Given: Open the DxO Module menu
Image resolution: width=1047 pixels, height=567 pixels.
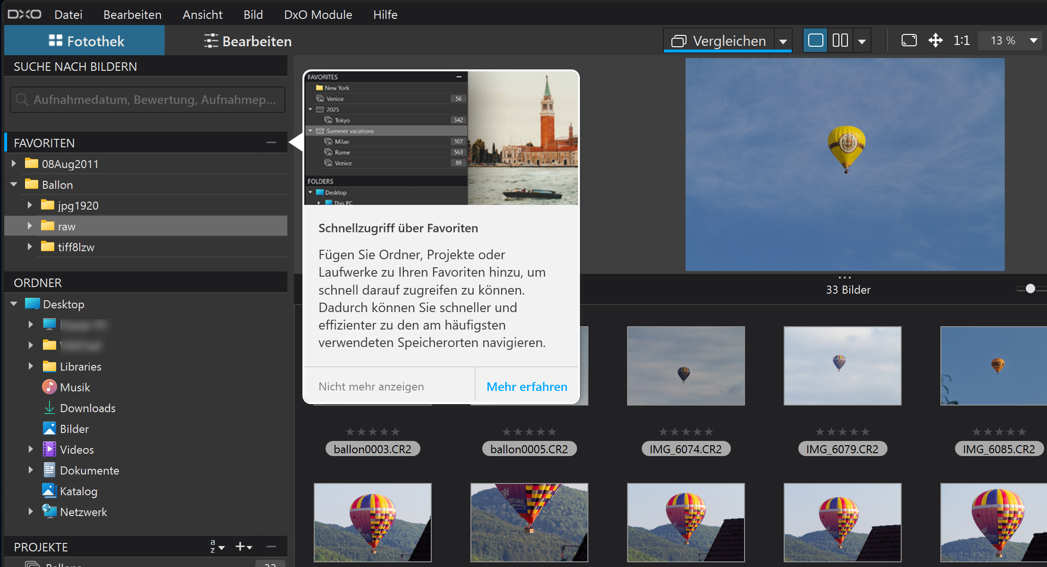Looking at the screenshot, I should click(318, 14).
